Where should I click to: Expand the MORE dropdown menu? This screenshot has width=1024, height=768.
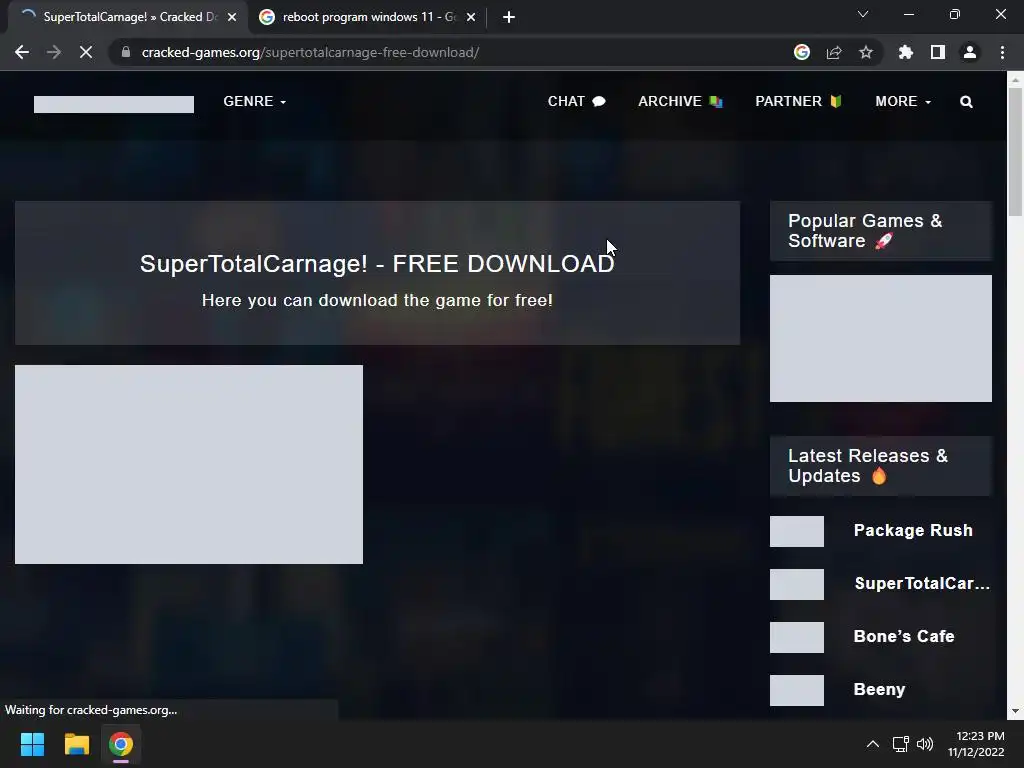point(903,101)
